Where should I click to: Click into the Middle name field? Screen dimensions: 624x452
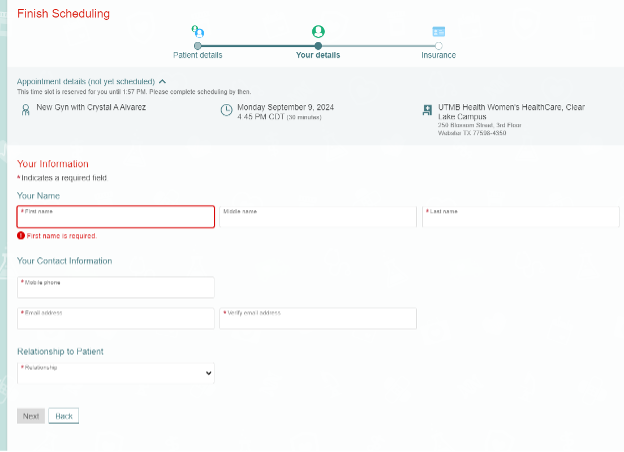point(317,217)
